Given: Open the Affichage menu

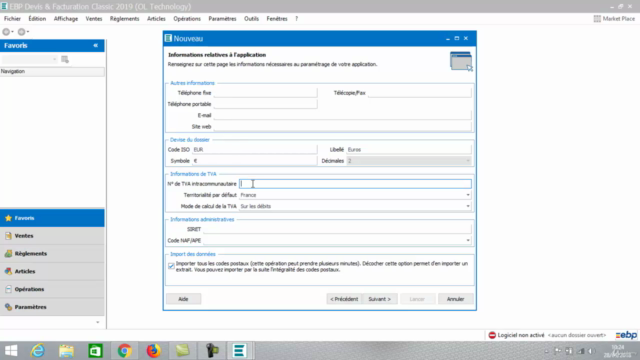Looking at the screenshot, I should pos(66,19).
